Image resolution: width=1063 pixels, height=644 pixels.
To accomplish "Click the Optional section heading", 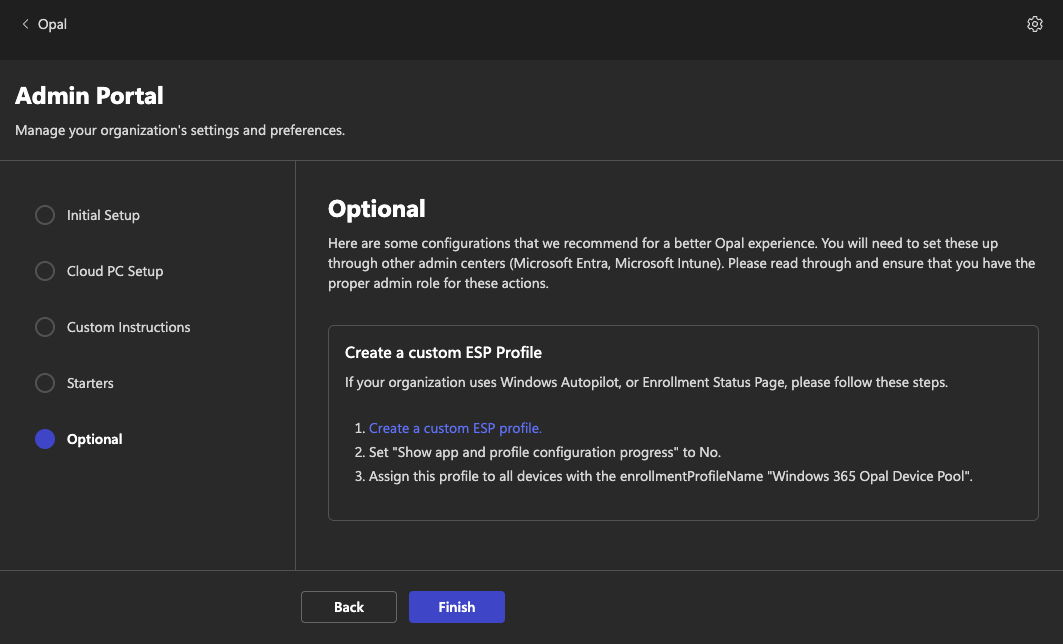I will point(377,208).
